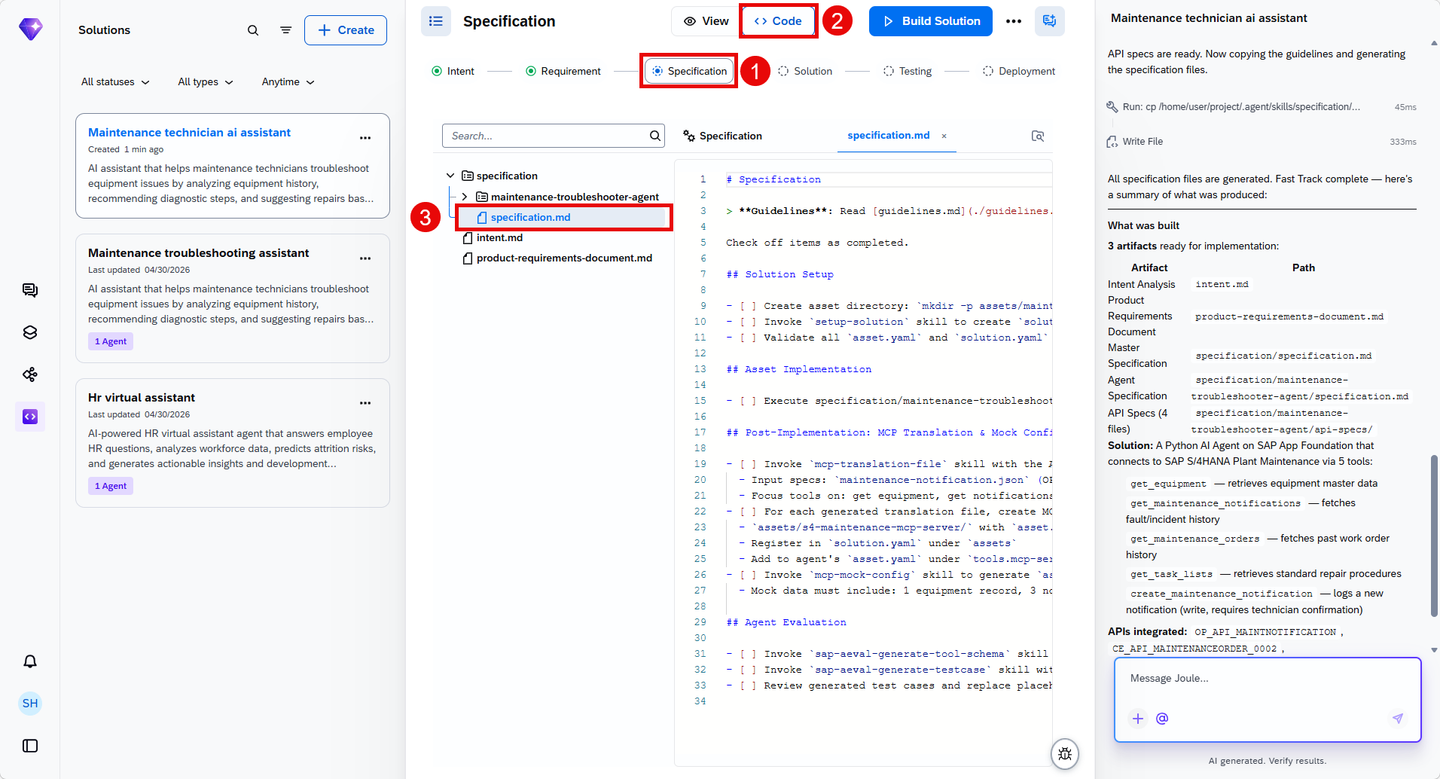Go to the Deployment step
This screenshot has height=779, width=1440.
(x=1019, y=71)
